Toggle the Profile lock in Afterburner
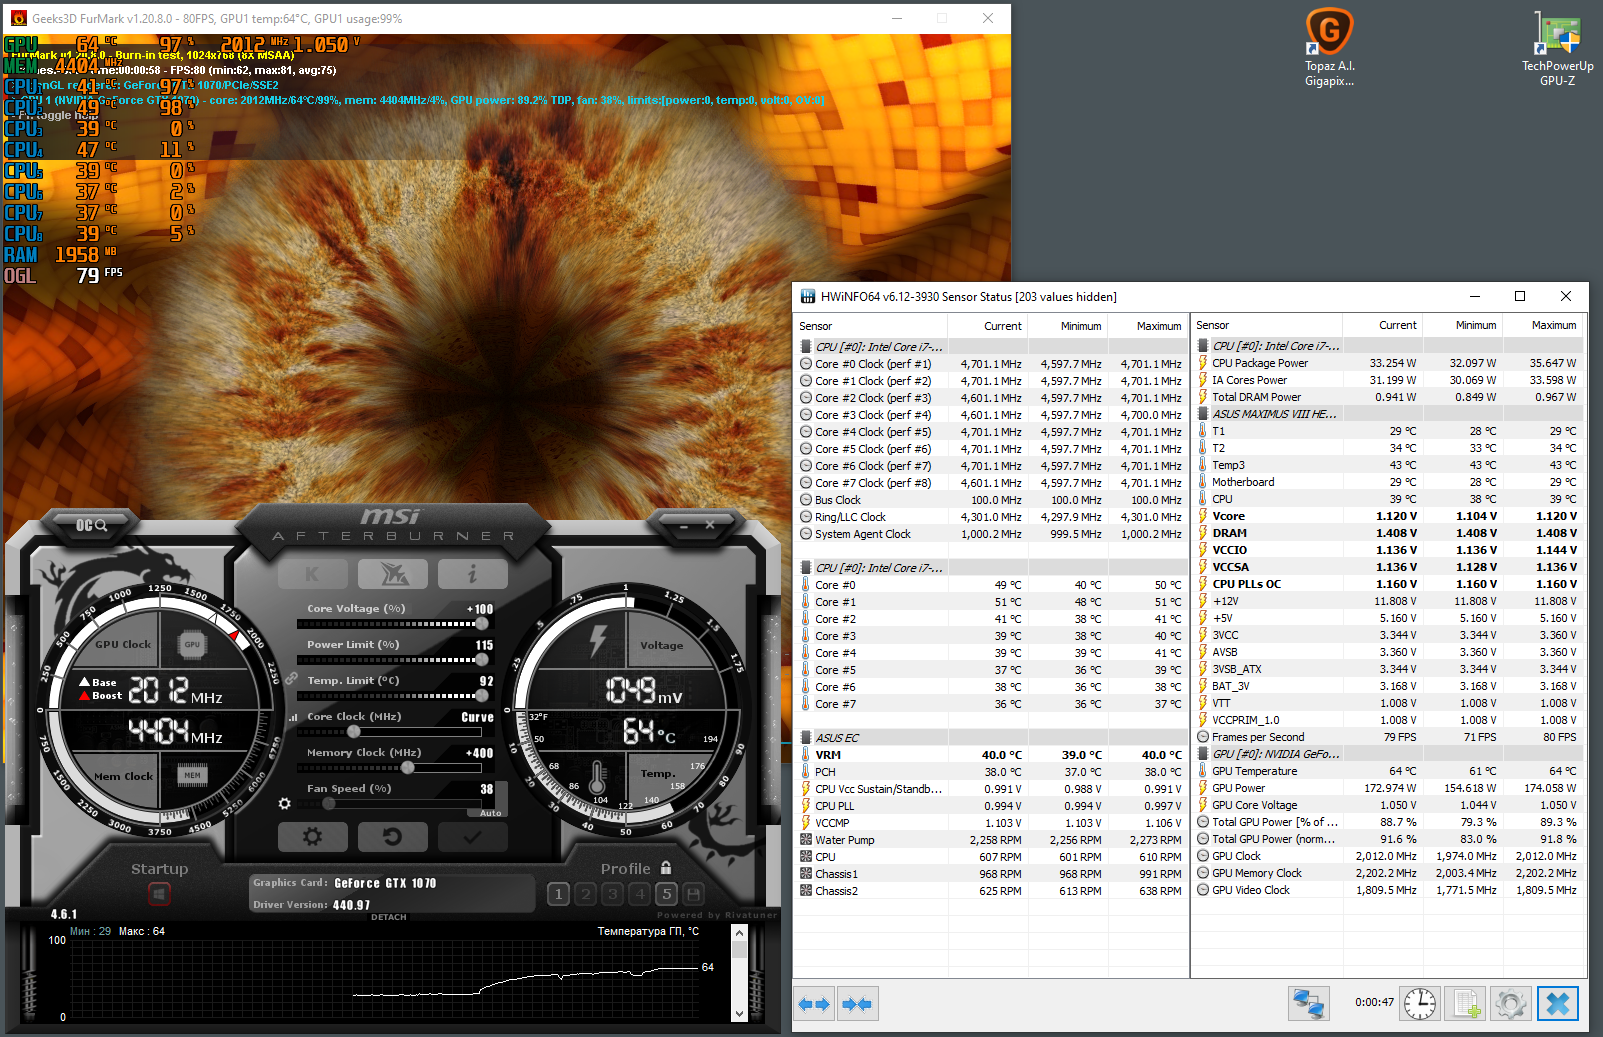The image size is (1603, 1037). click(666, 868)
